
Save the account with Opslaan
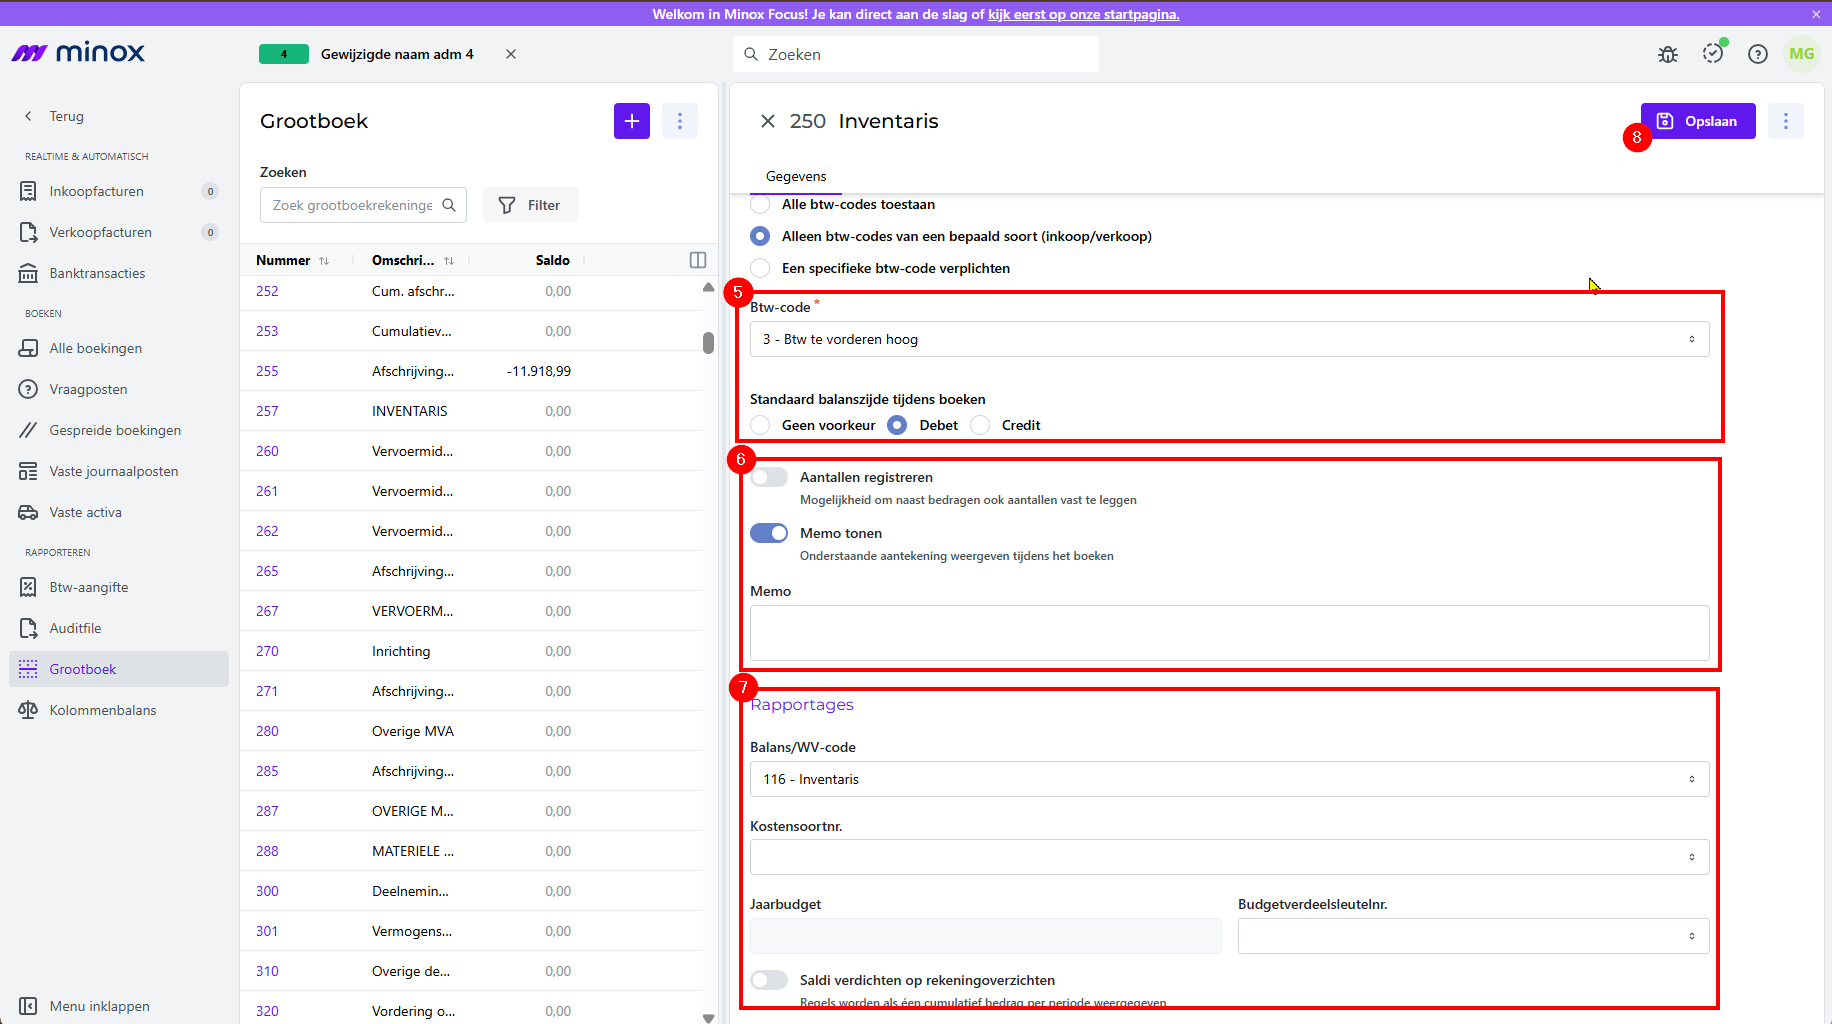click(1698, 121)
